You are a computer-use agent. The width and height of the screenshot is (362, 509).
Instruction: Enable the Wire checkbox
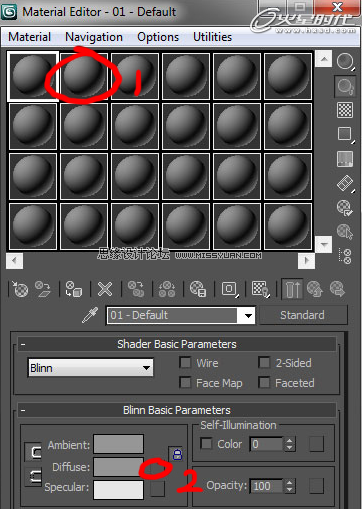tap(185, 363)
